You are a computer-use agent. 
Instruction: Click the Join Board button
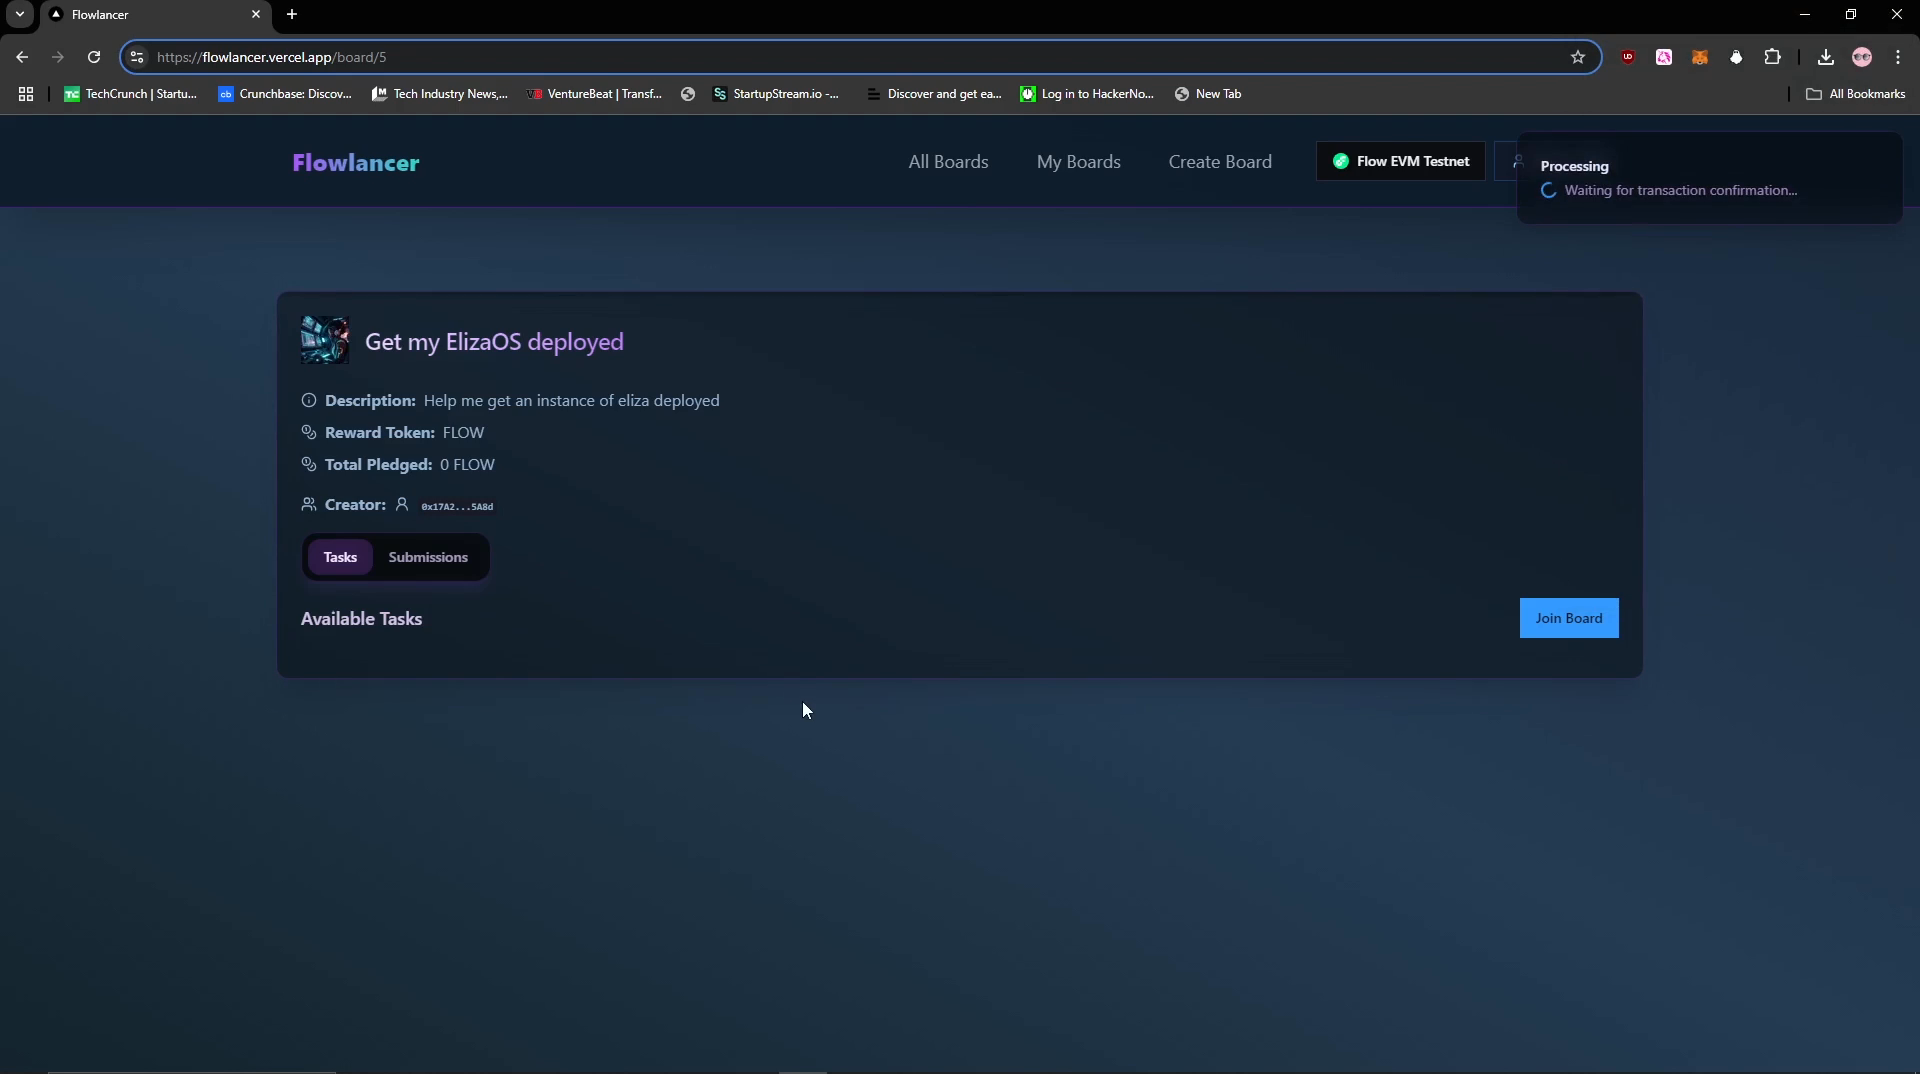click(1568, 618)
